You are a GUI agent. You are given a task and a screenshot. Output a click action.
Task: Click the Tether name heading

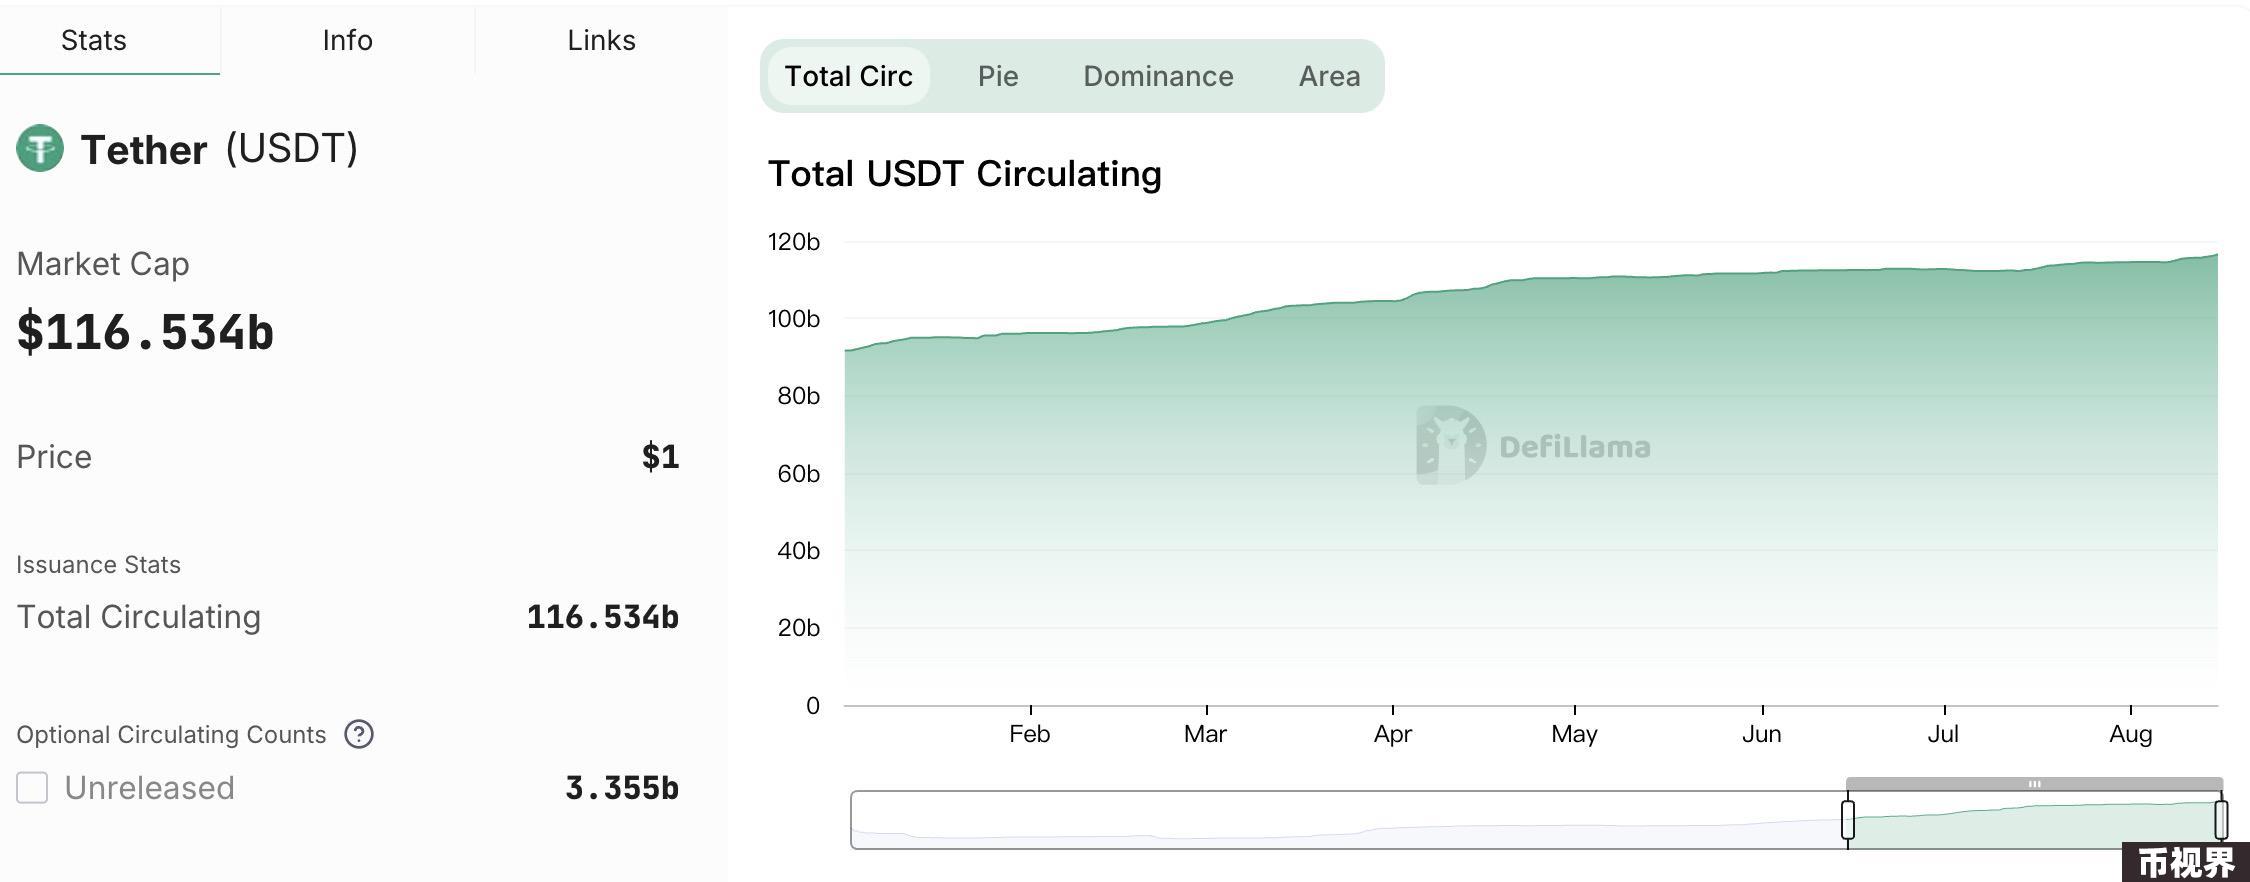[144, 150]
